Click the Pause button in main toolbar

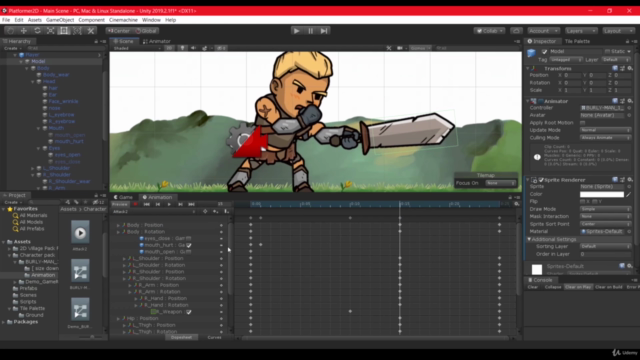pyautogui.click(x=310, y=31)
